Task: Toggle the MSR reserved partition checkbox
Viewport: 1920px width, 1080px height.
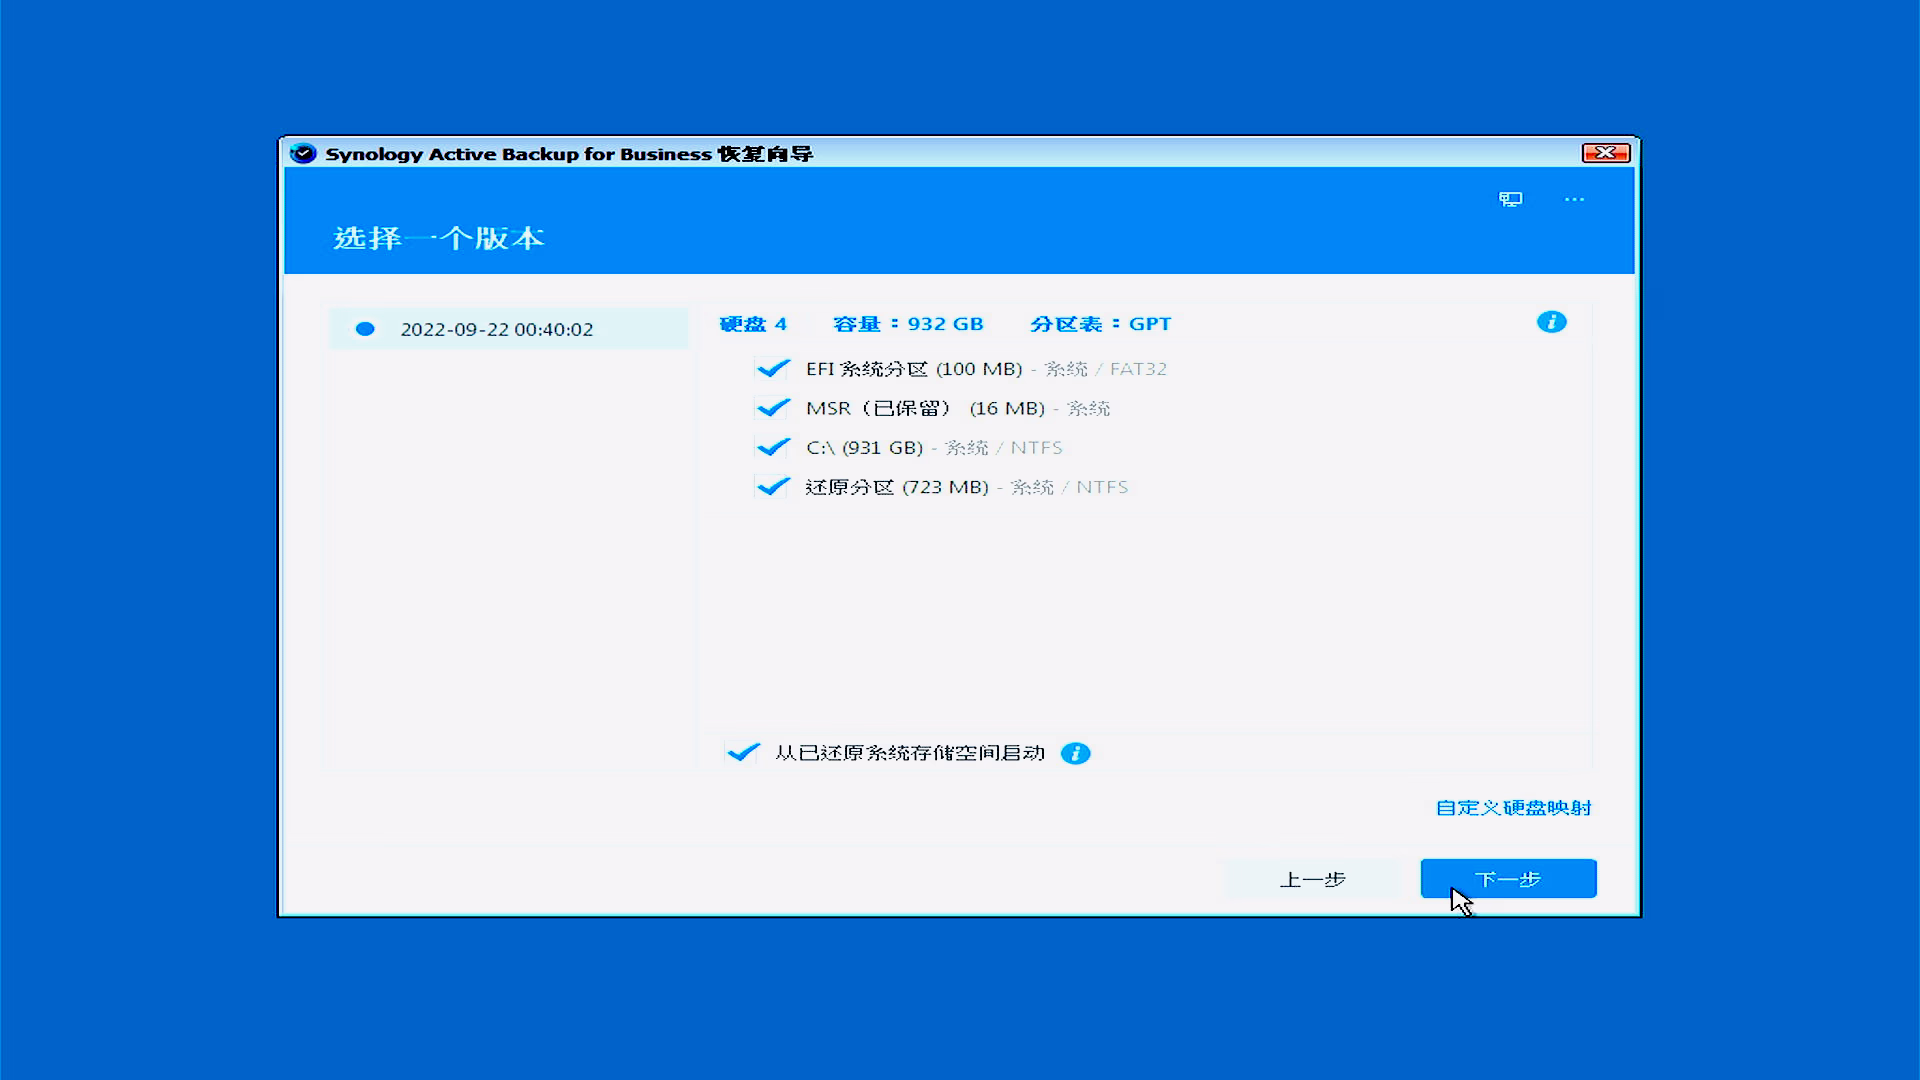Action: point(773,408)
